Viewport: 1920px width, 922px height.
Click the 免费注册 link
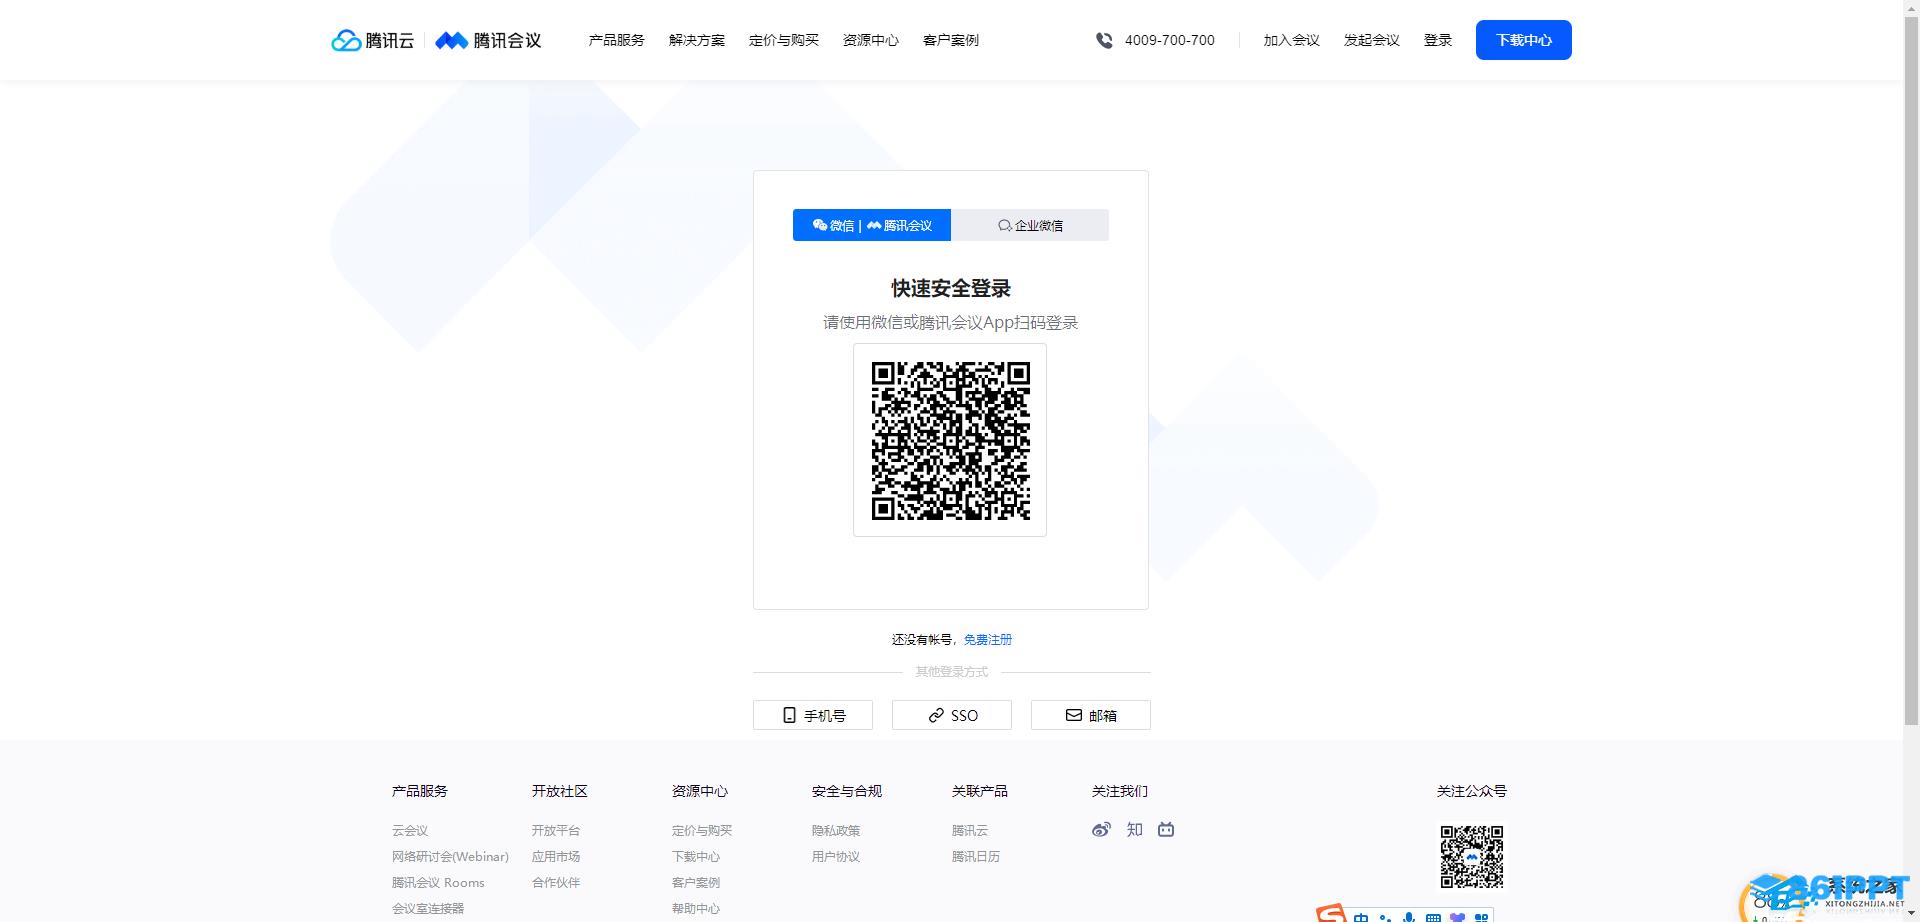pyautogui.click(x=988, y=639)
